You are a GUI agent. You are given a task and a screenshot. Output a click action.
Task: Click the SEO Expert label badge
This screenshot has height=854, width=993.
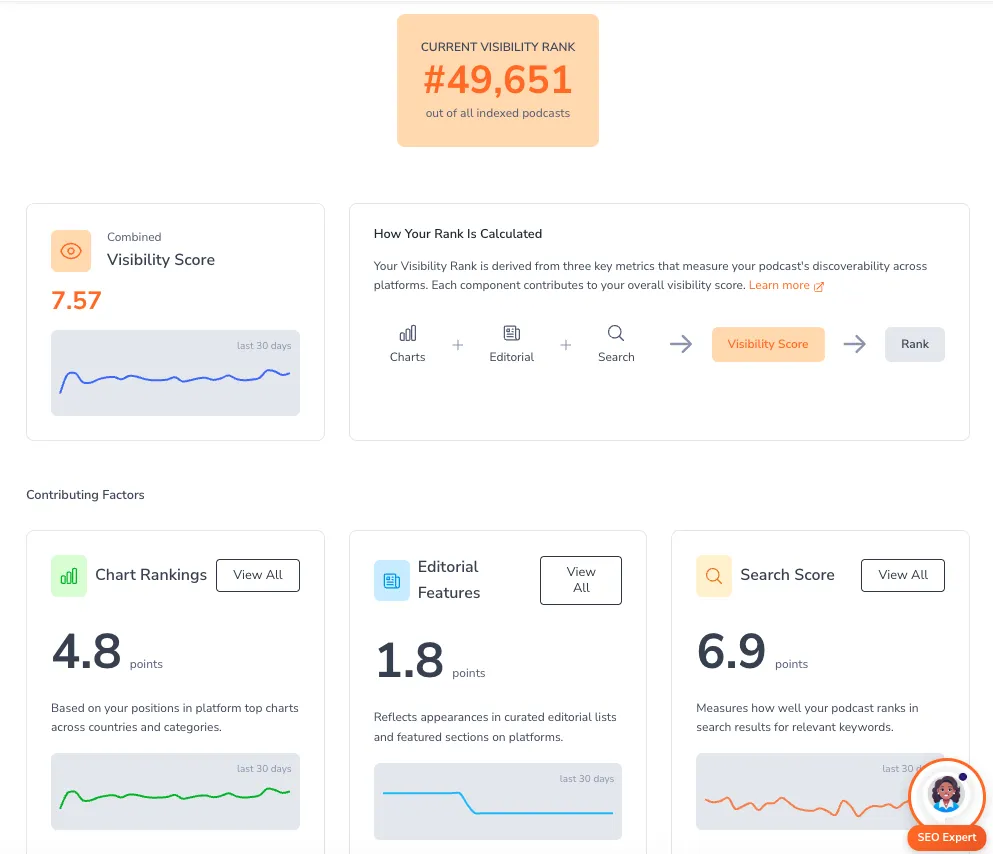tap(947, 838)
